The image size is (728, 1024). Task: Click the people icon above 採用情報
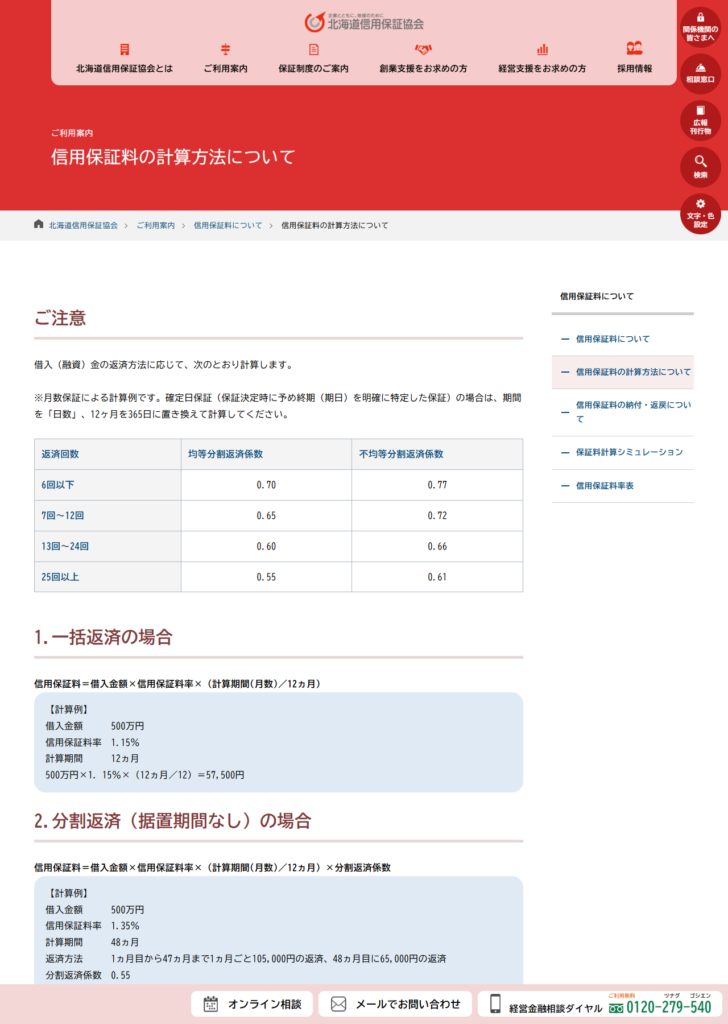pyautogui.click(x=634, y=48)
